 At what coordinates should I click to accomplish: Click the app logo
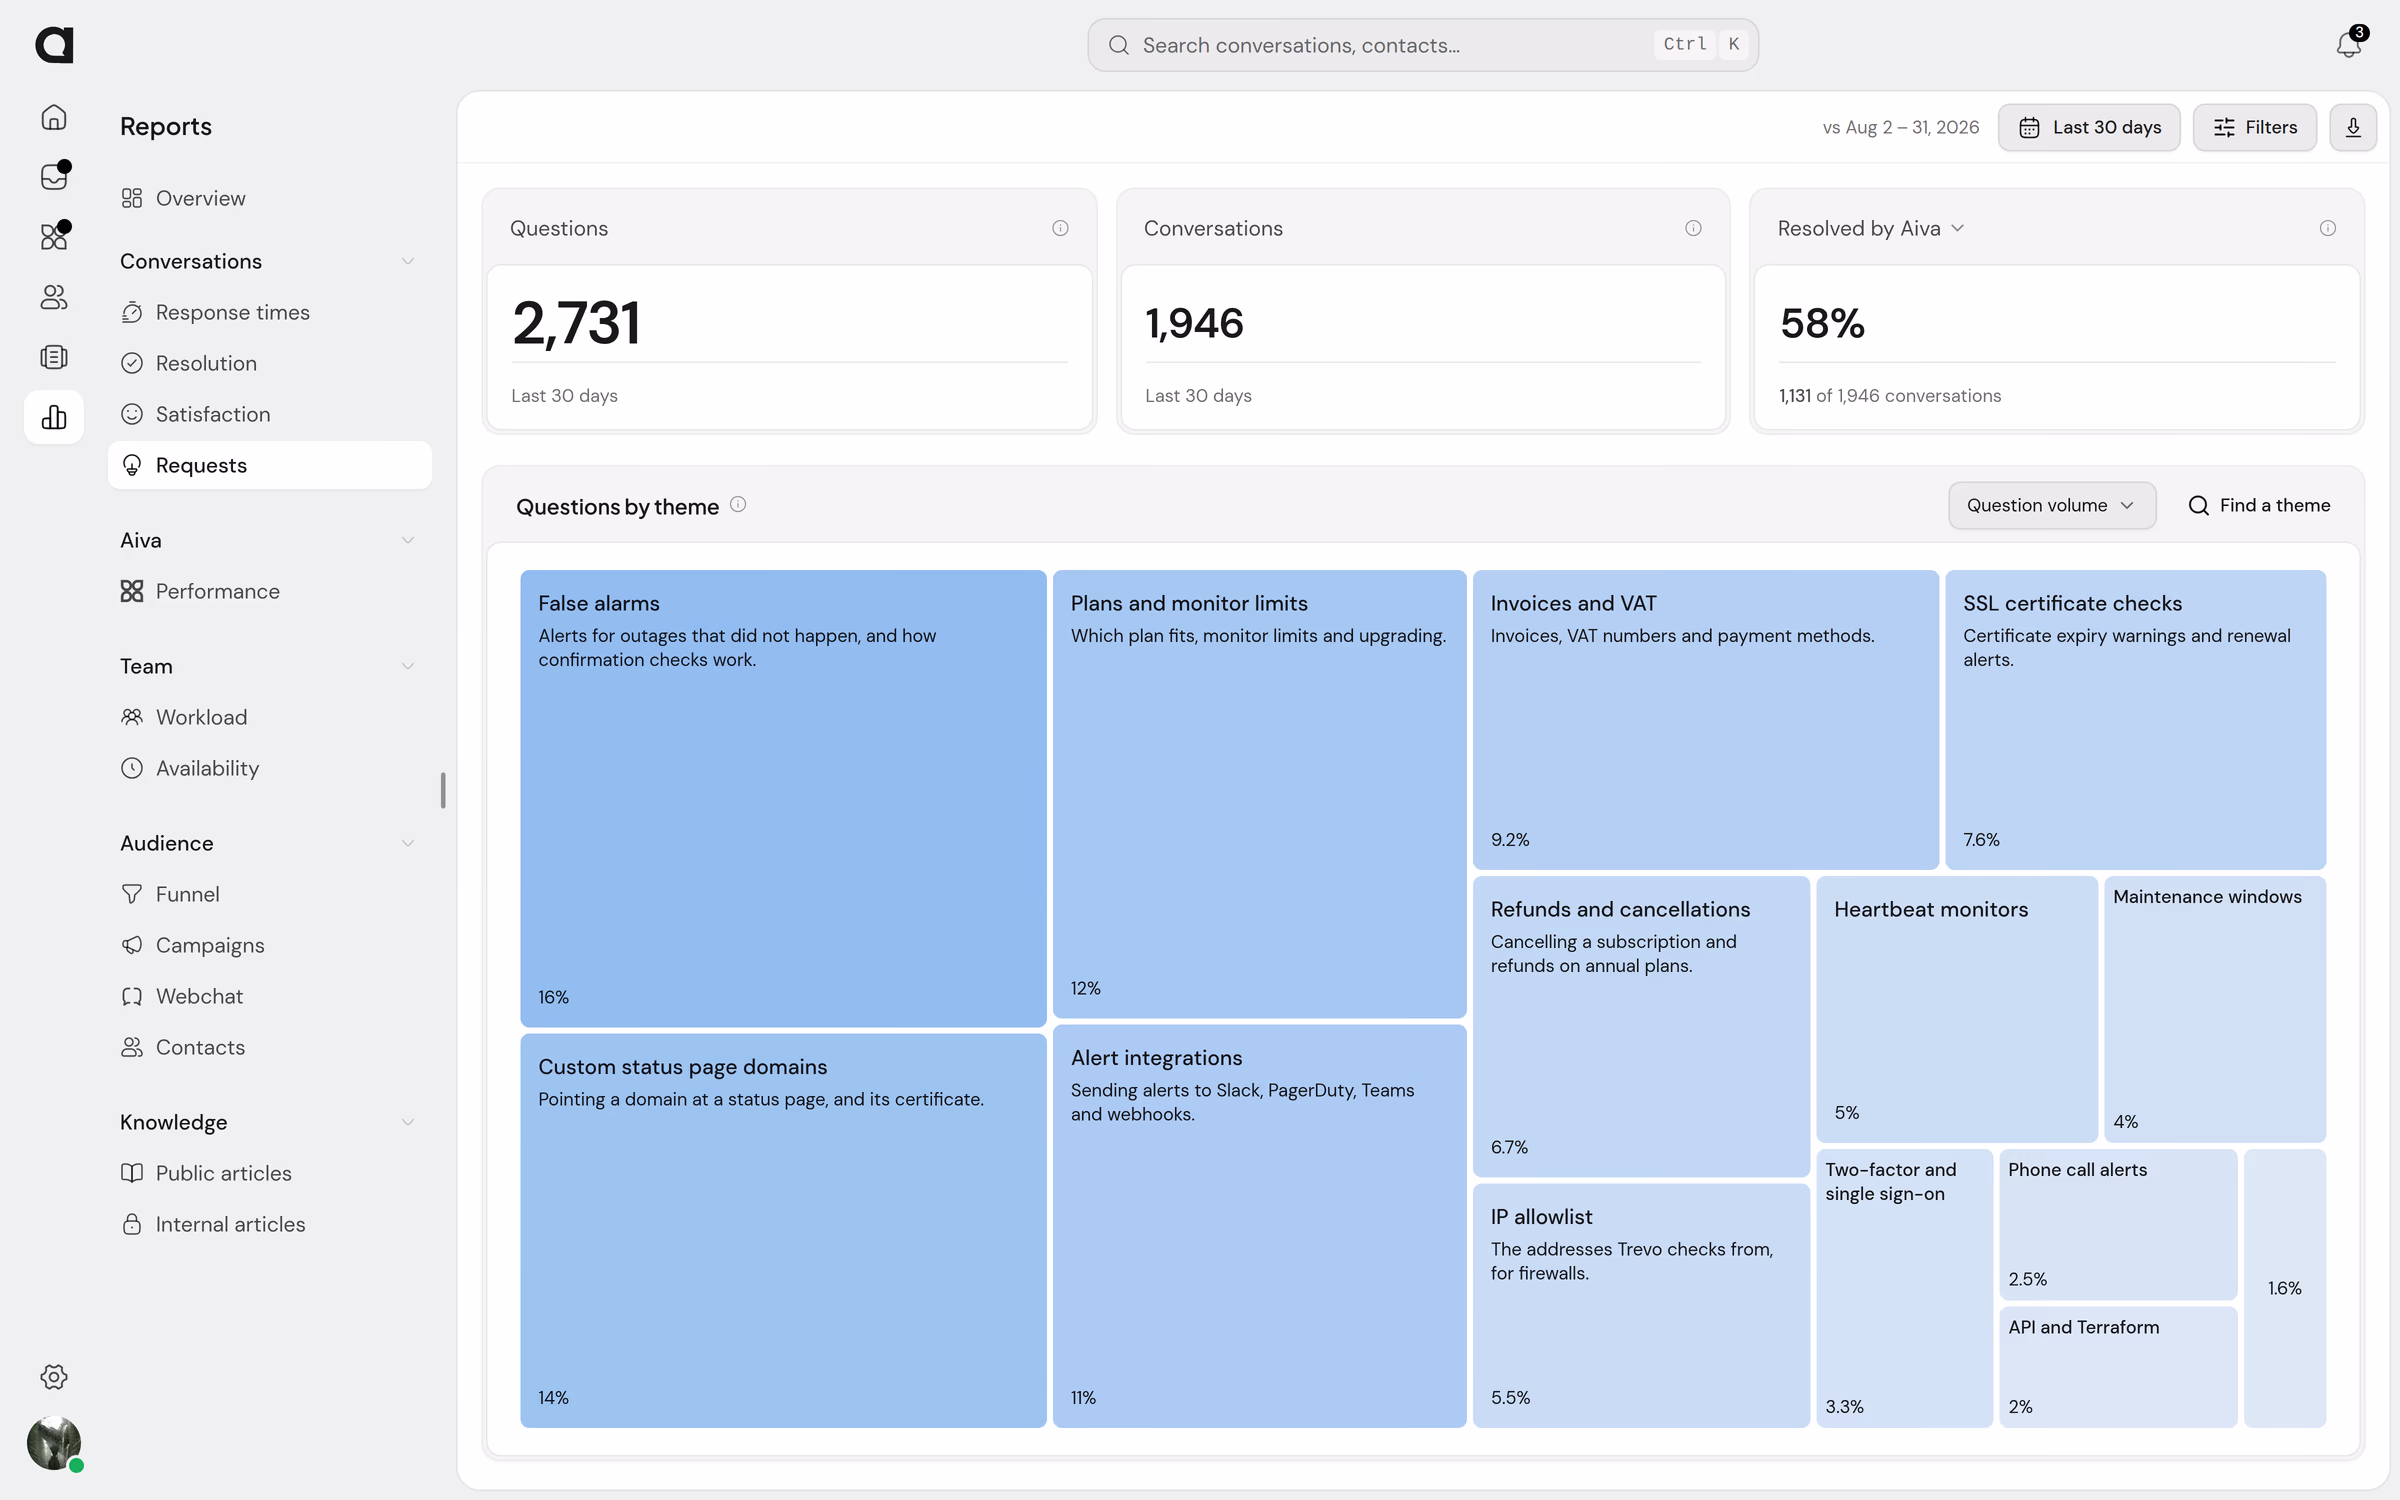[x=54, y=45]
